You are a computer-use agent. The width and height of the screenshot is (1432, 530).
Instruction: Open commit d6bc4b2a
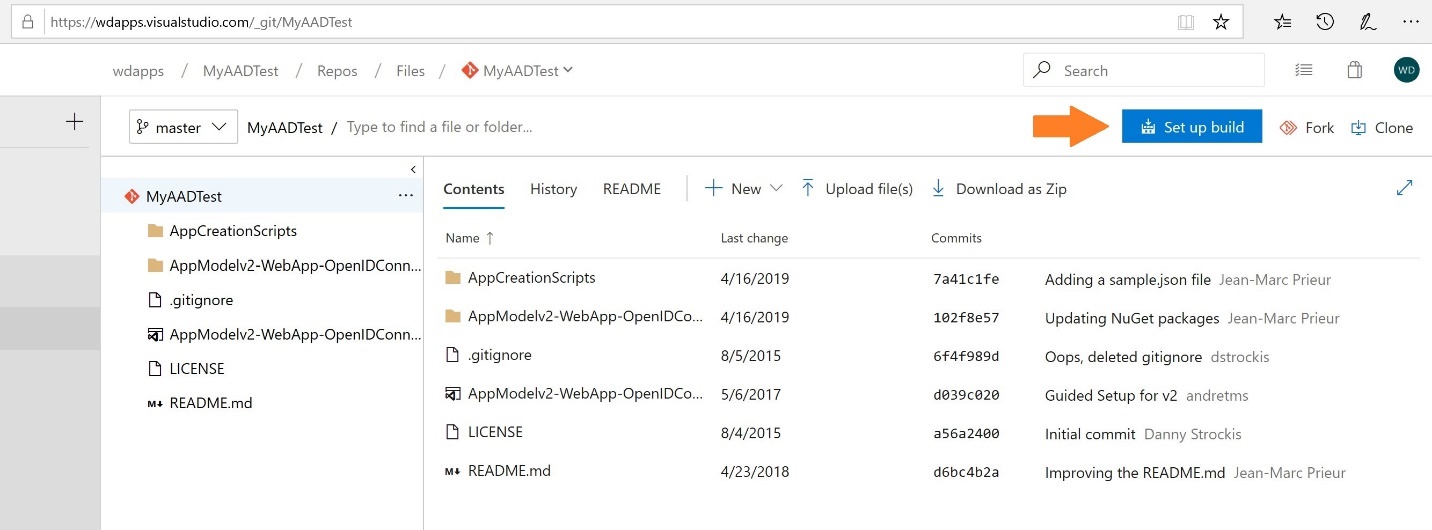[x=966, y=472]
